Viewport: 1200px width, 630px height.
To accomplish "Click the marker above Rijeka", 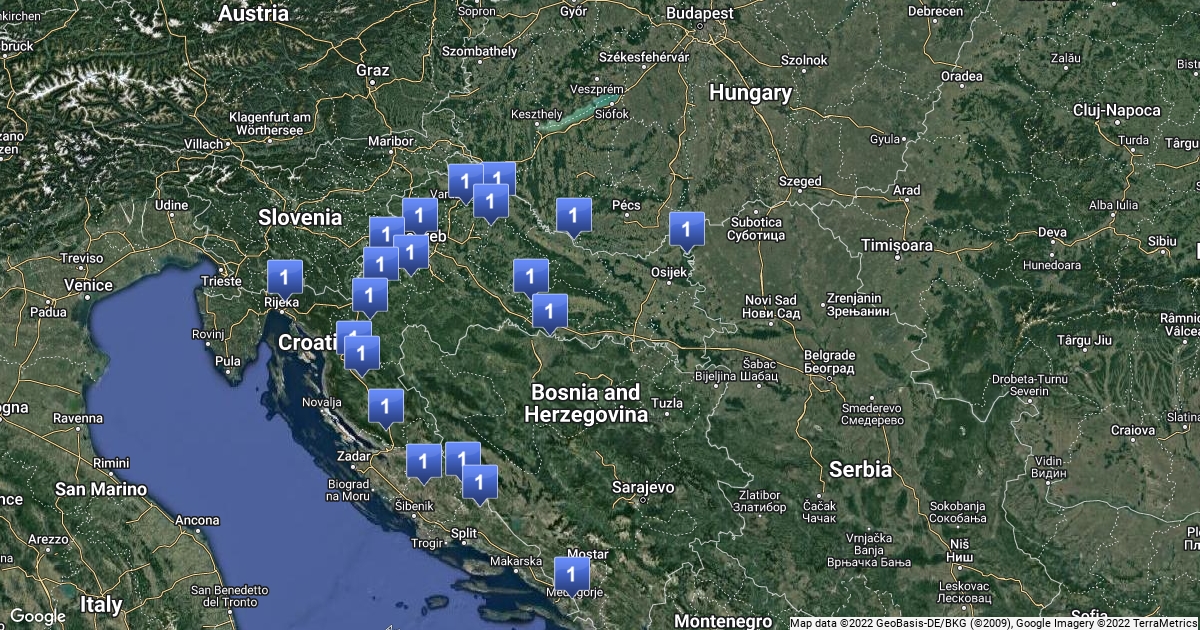I will (x=285, y=277).
